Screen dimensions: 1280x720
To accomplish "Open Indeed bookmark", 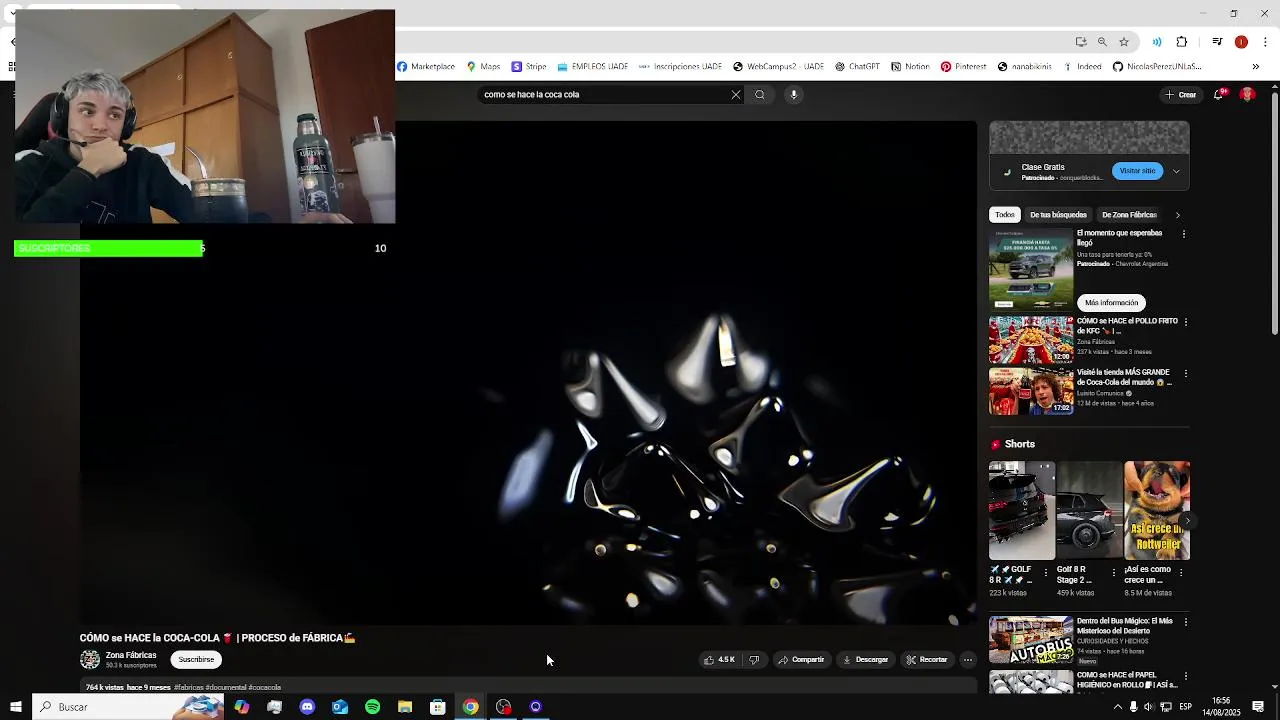I will (1082, 67).
